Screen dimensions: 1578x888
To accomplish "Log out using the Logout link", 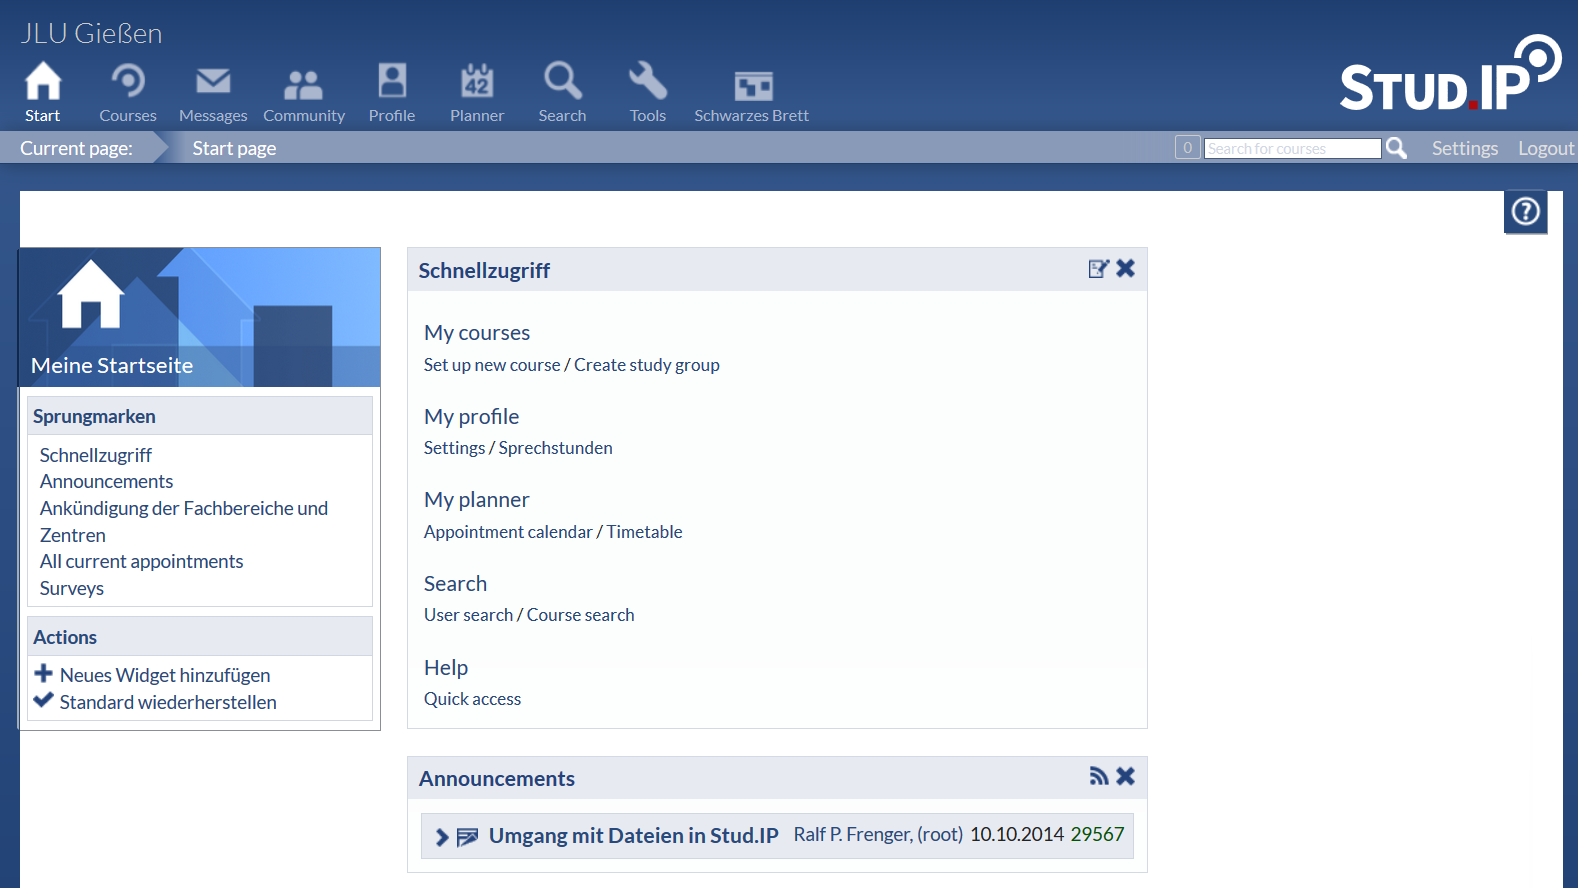I will [x=1545, y=149].
